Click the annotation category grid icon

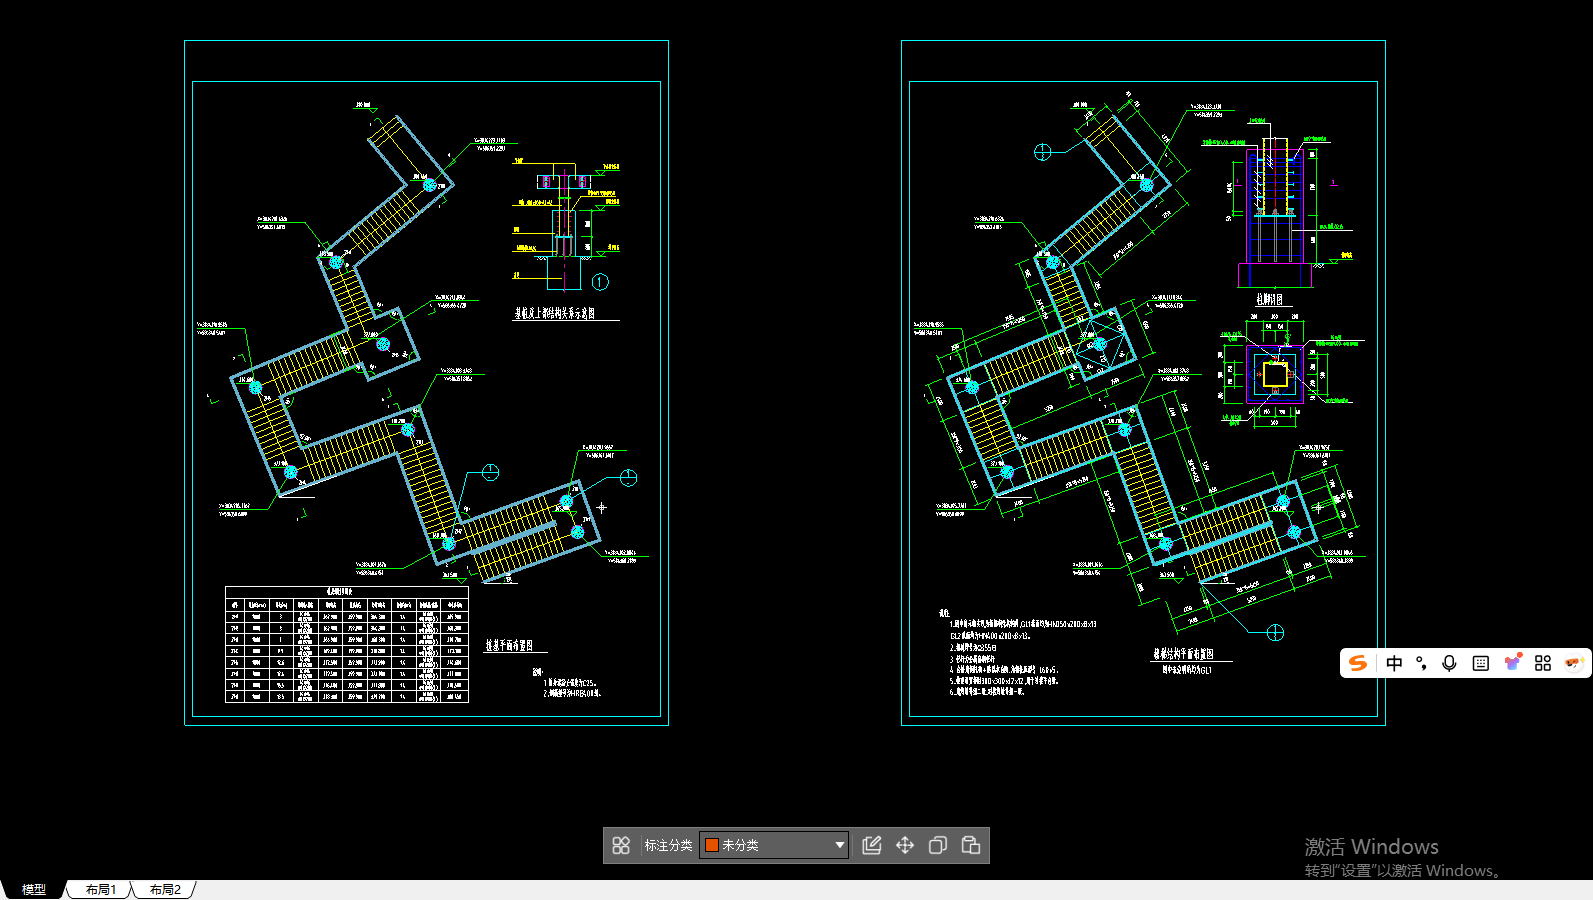[621, 845]
